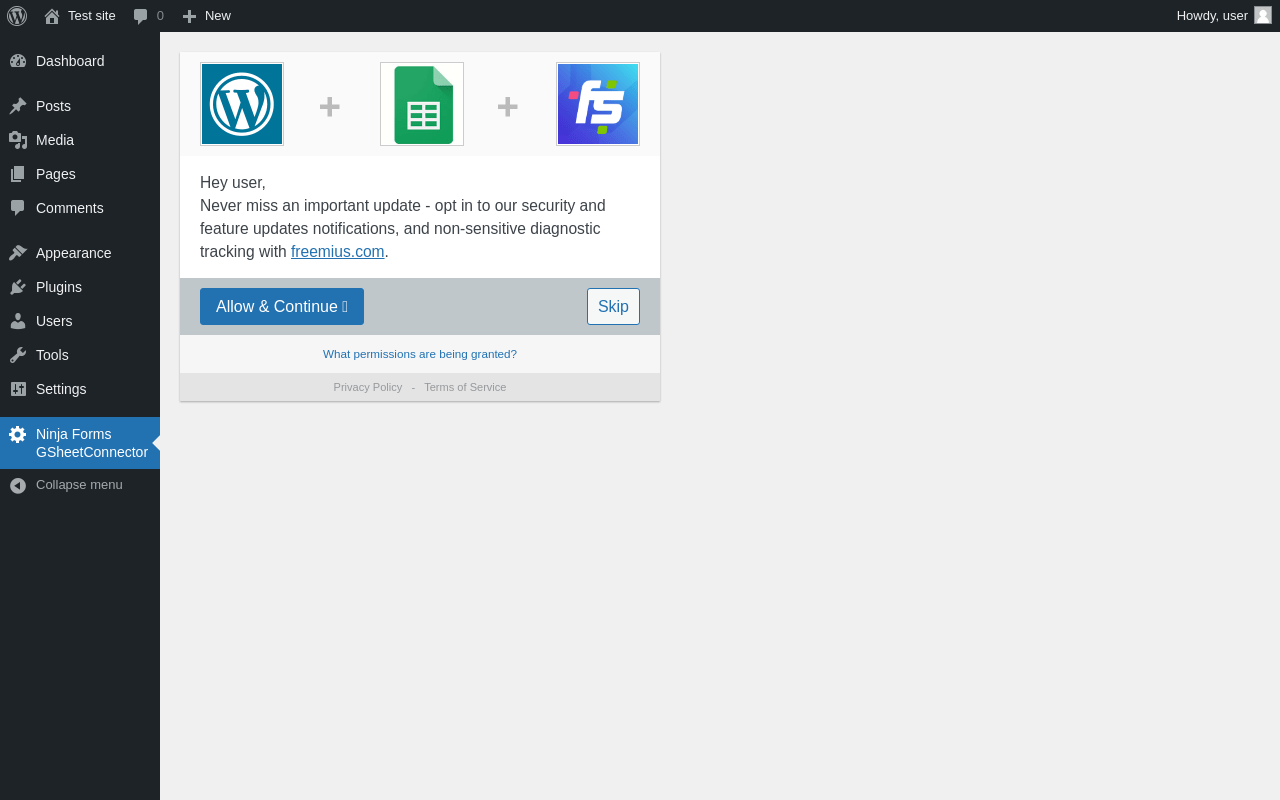Click the Google Sheets logo thumbnail
The height and width of the screenshot is (800, 1280).
click(x=422, y=104)
